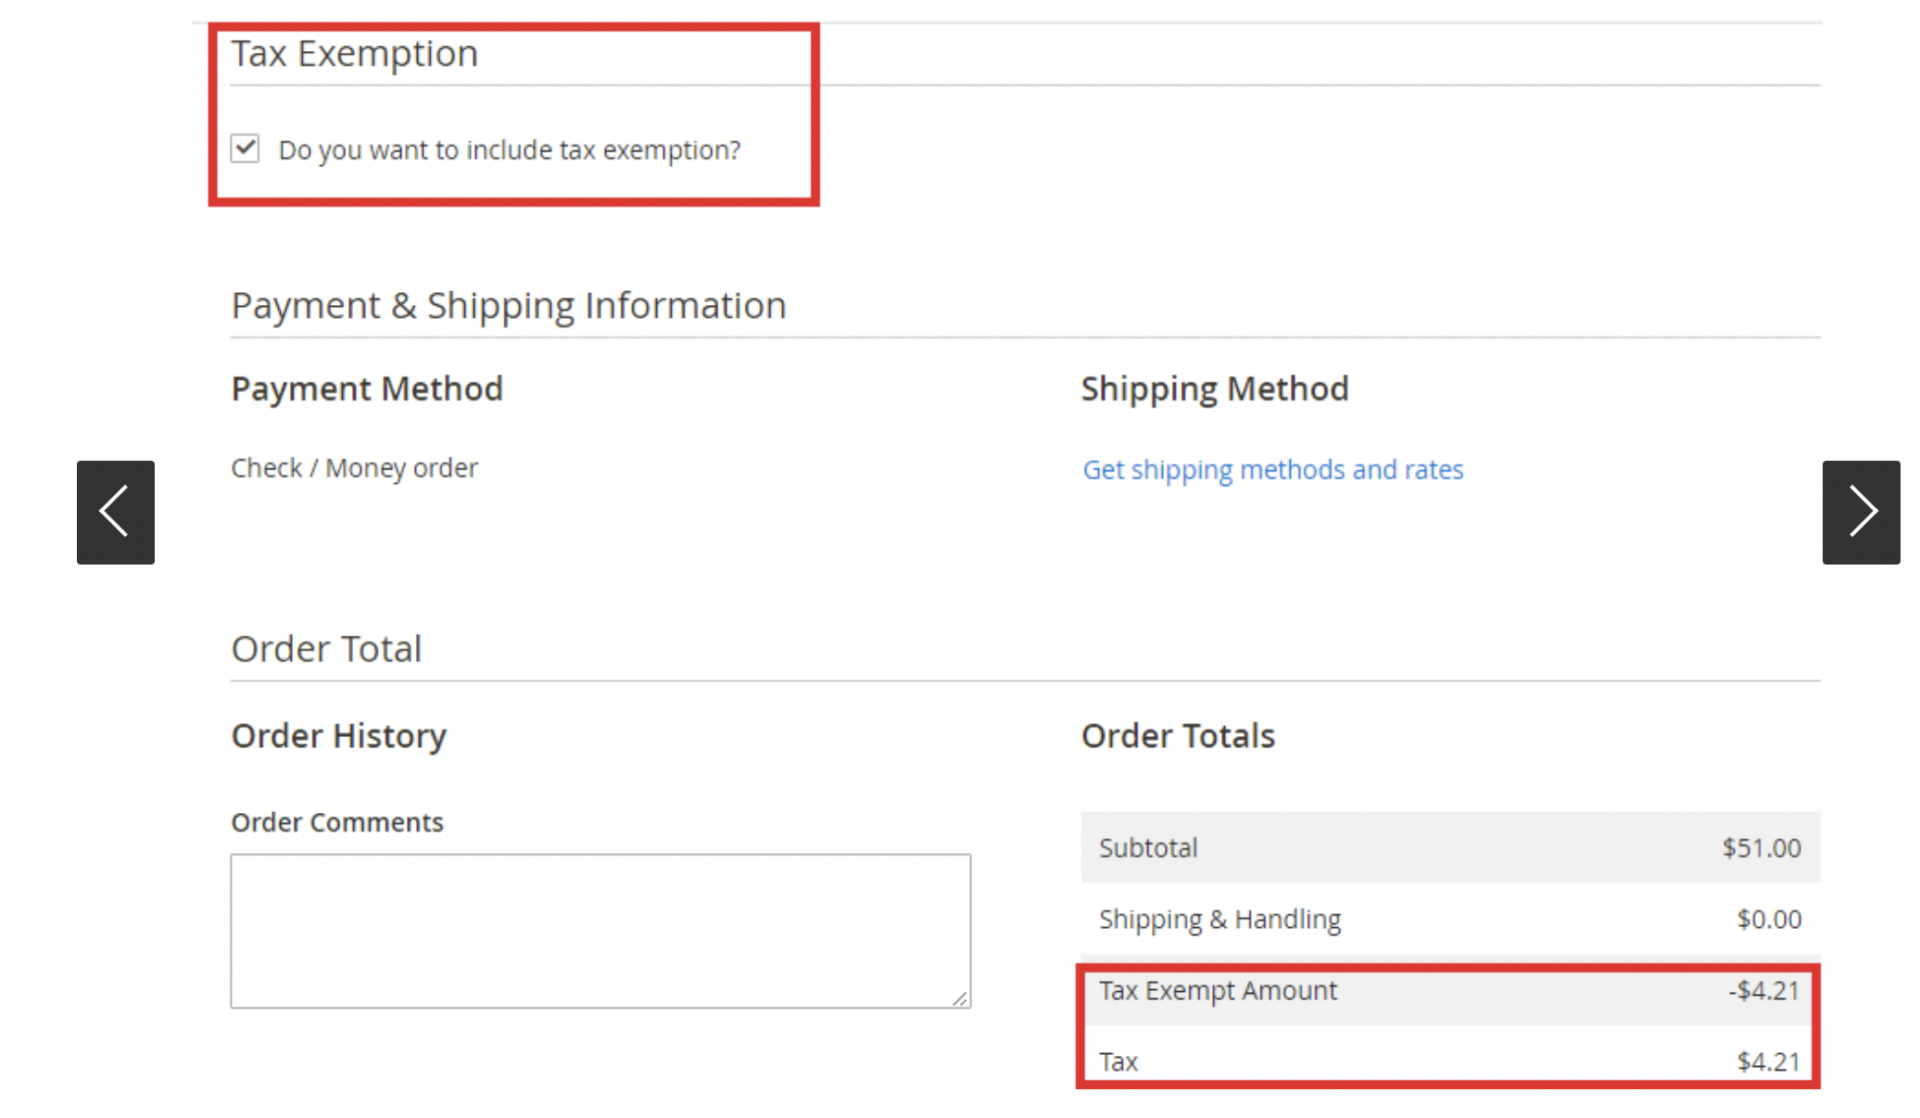Select the Order History heading
The height and width of the screenshot is (1118, 1920).
(x=339, y=735)
